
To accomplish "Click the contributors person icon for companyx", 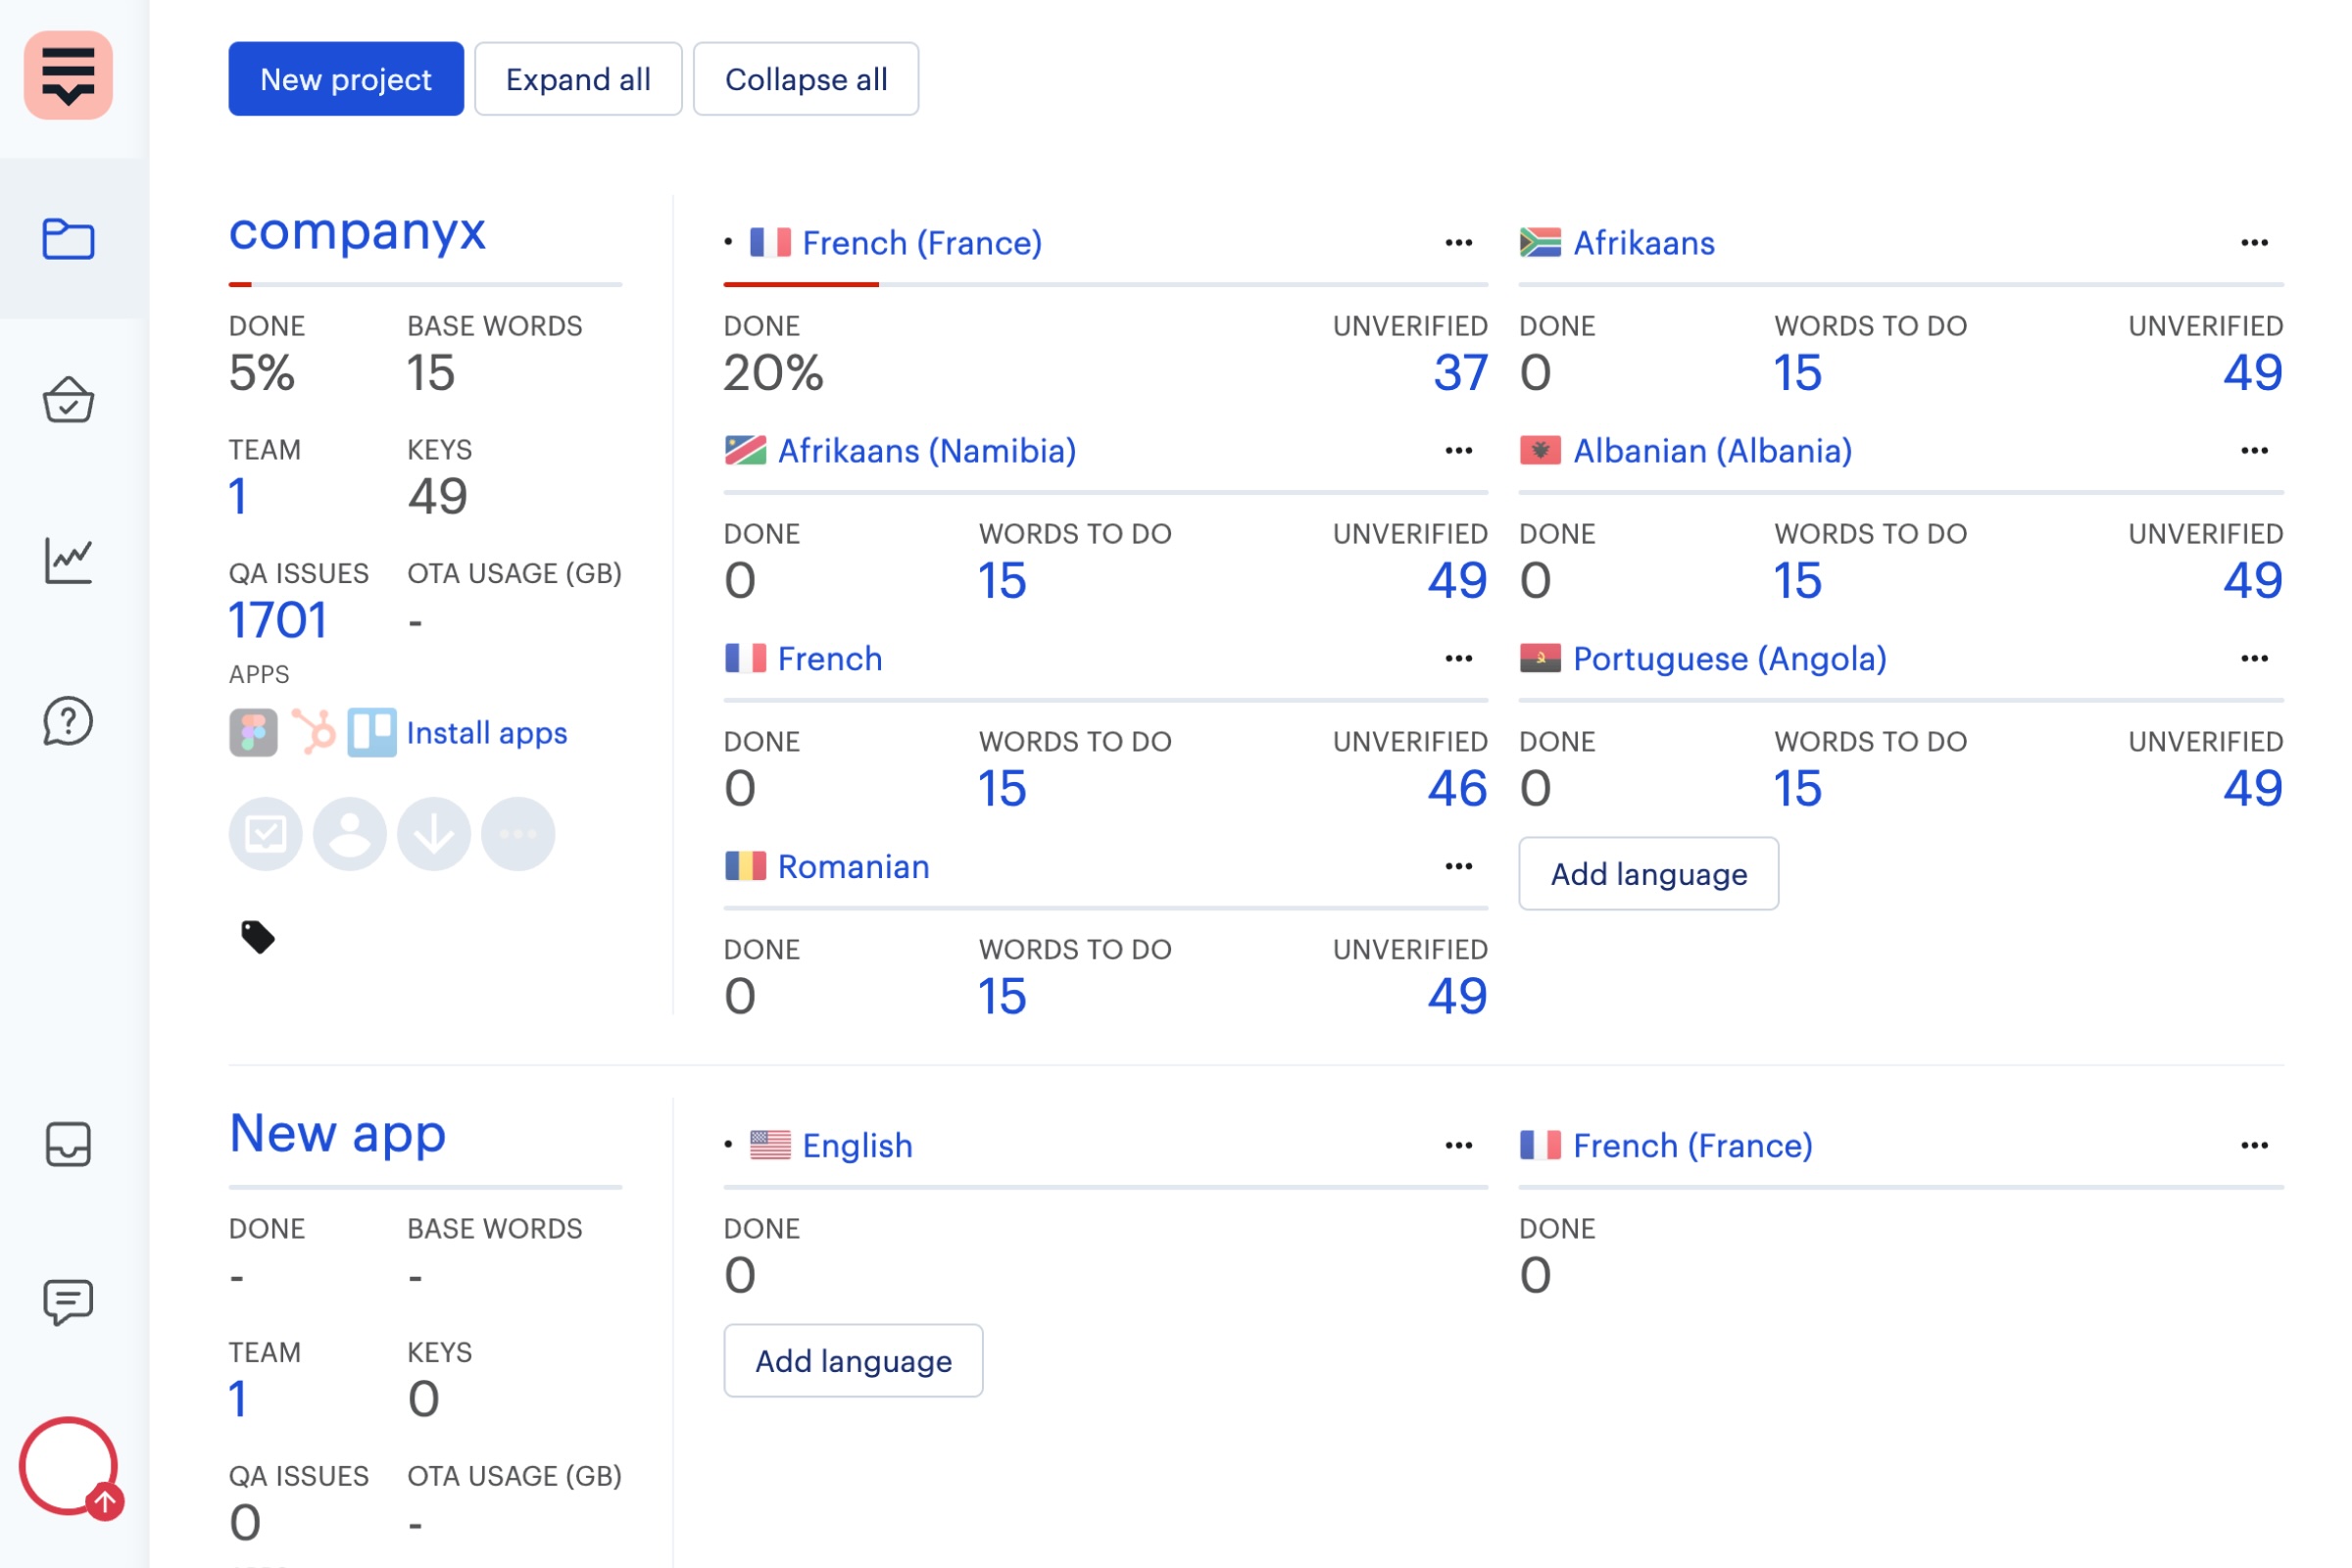I will [350, 834].
